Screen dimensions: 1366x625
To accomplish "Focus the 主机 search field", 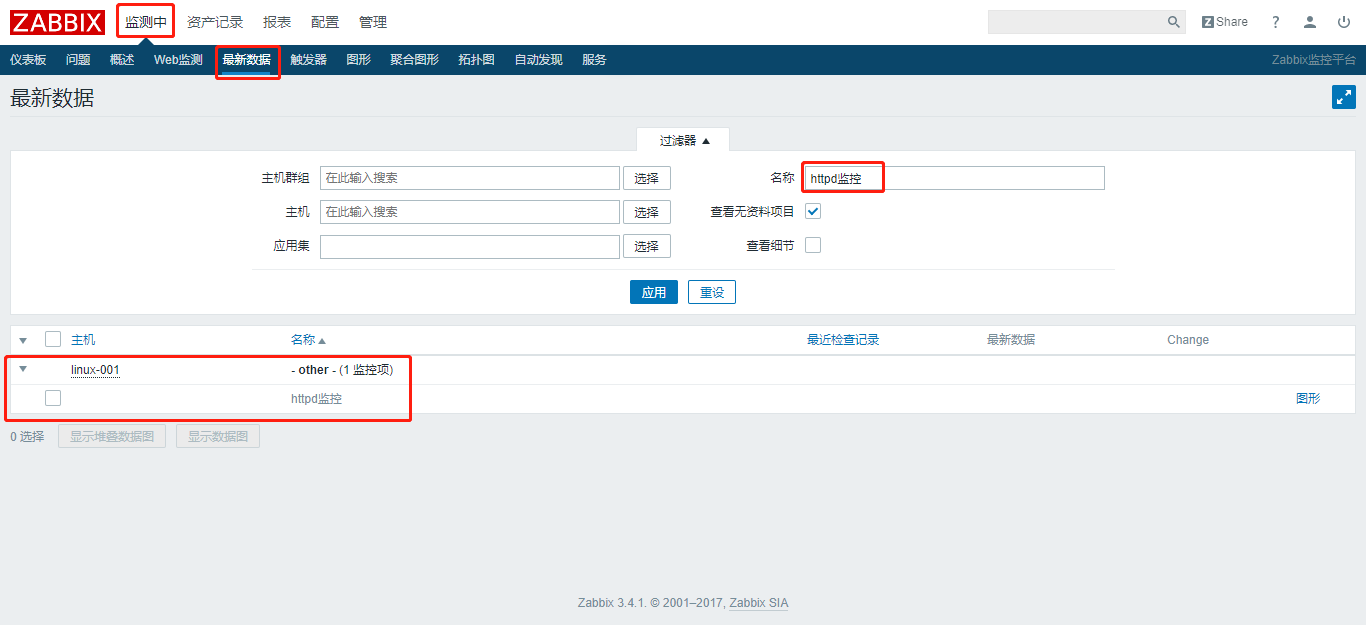I will (470, 212).
